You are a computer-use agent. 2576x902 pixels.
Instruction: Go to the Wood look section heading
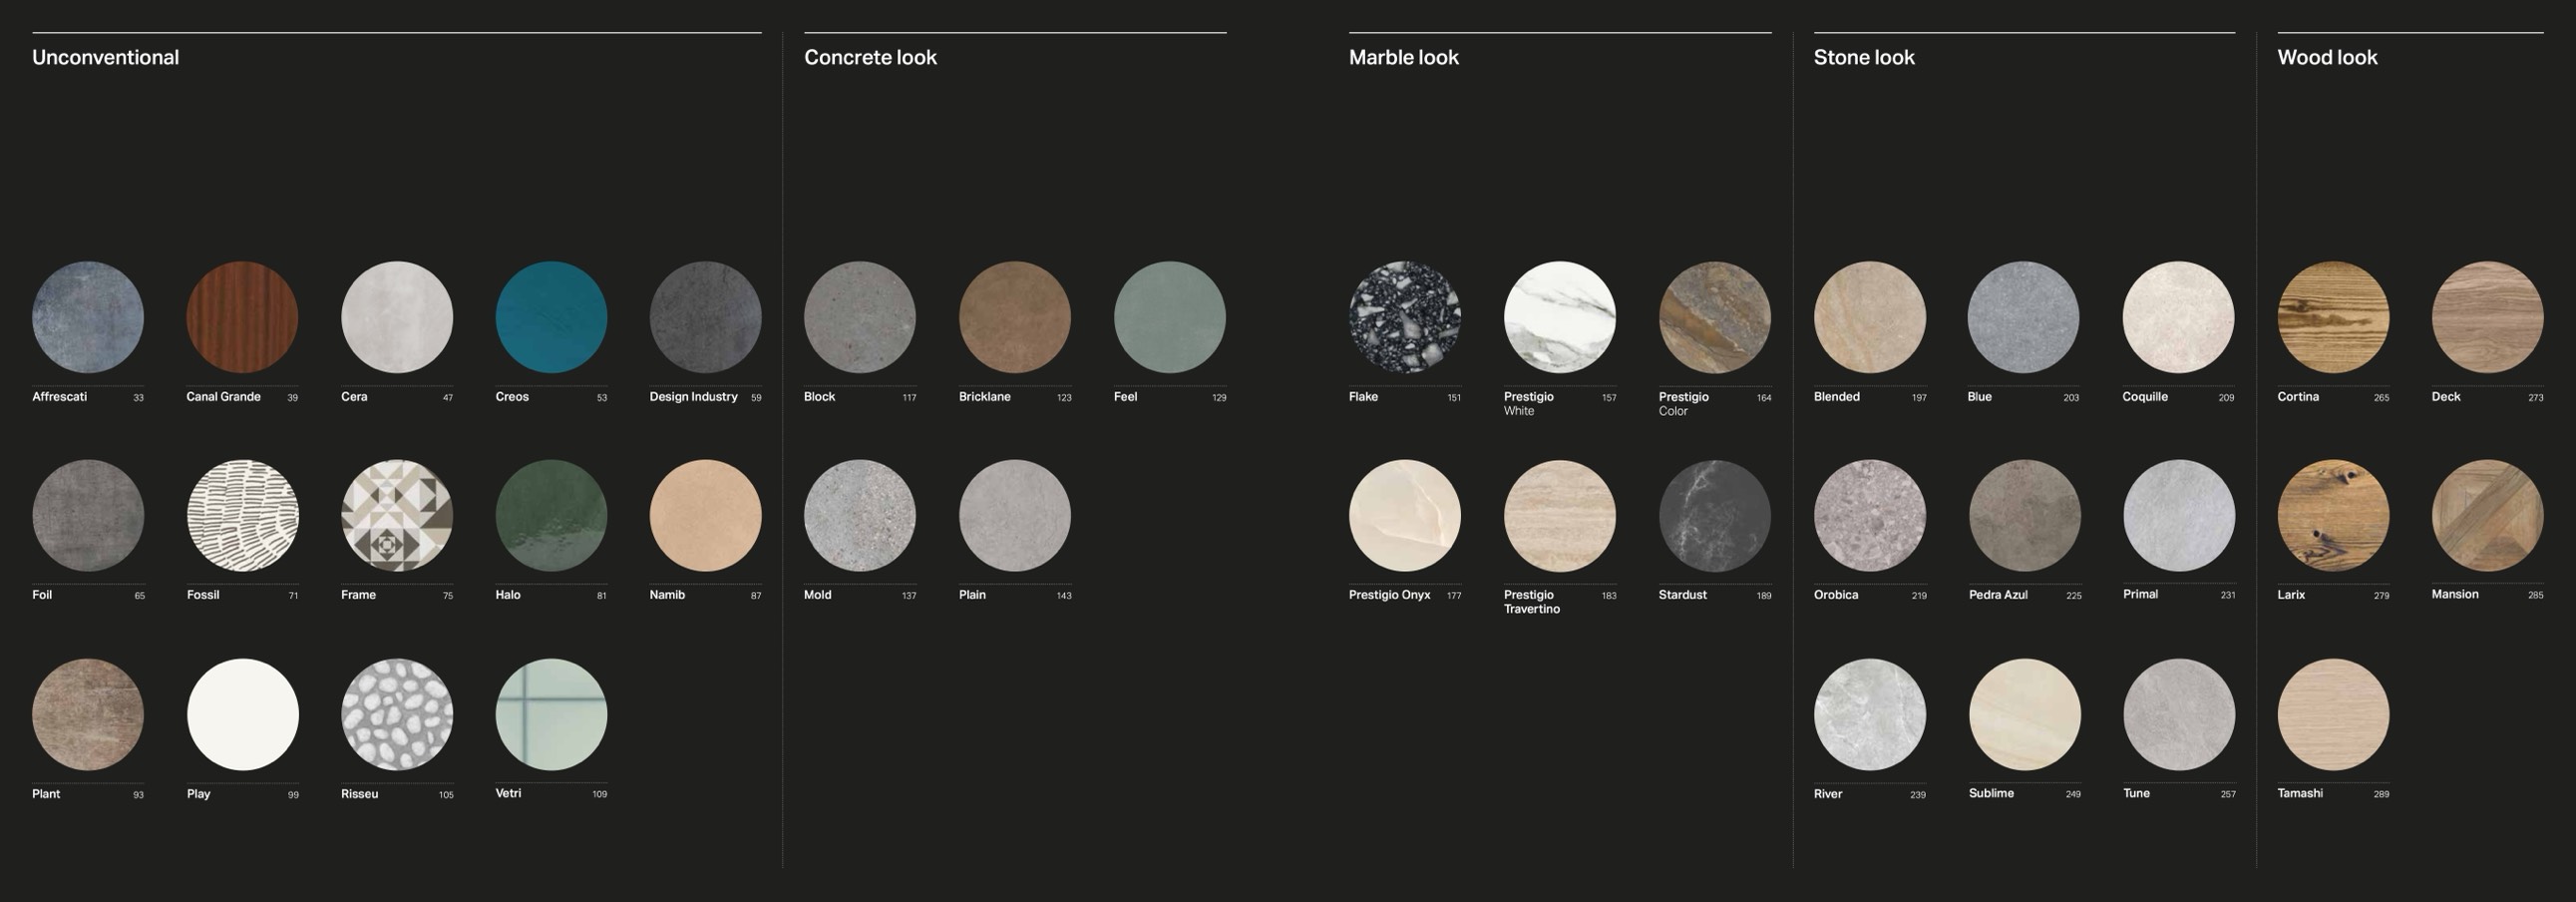pos(2327,58)
